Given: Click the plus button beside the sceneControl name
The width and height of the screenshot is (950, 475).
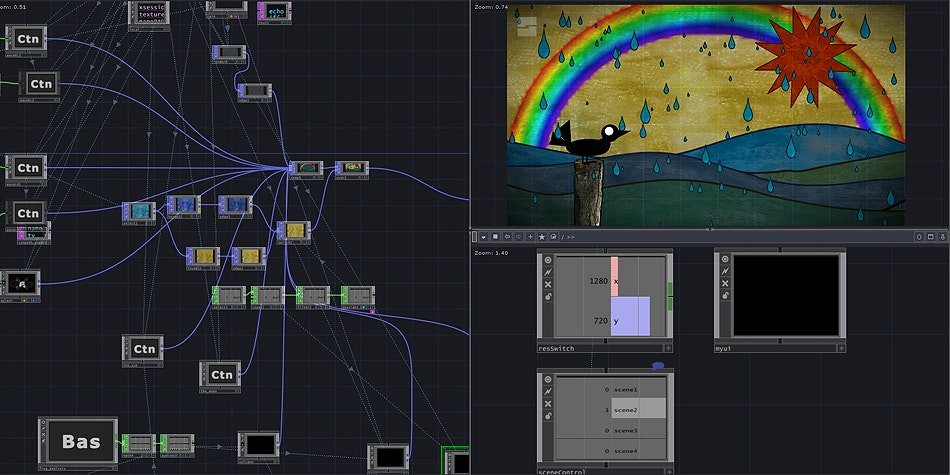Looking at the screenshot, I should (x=668, y=471).
